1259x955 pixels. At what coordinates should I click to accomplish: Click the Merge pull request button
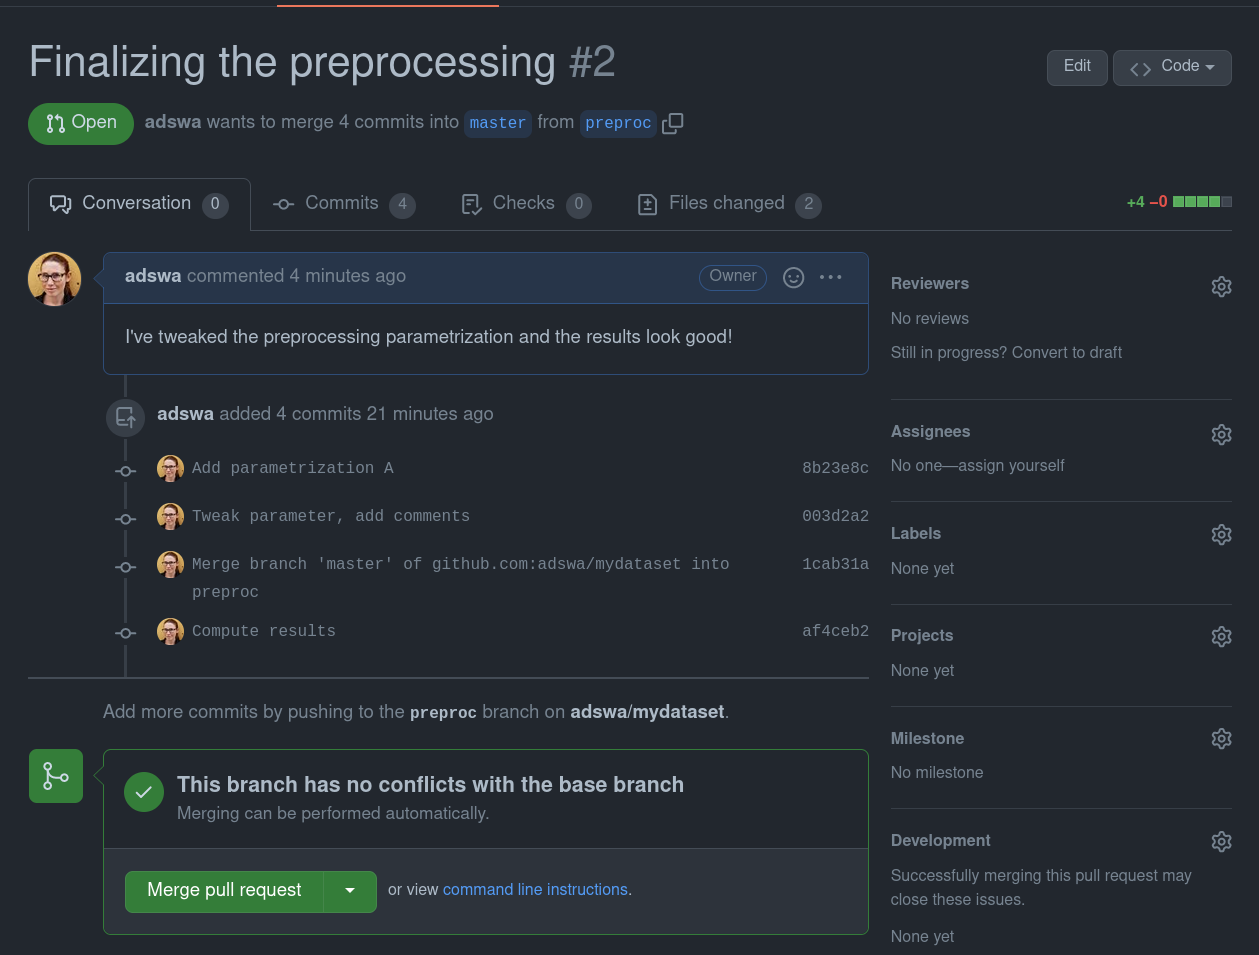(x=224, y=891)
